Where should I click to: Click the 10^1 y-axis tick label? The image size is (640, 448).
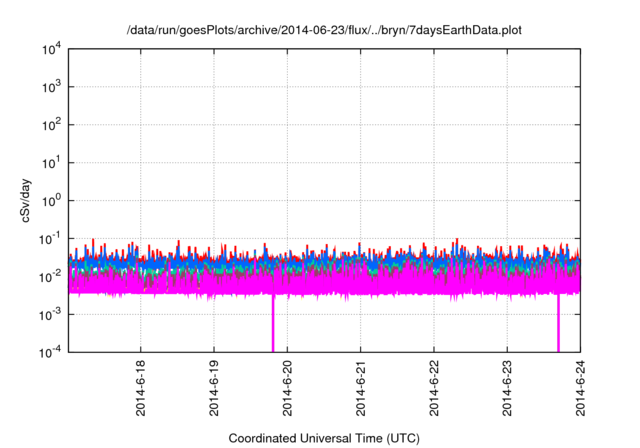tap(51, 163)
